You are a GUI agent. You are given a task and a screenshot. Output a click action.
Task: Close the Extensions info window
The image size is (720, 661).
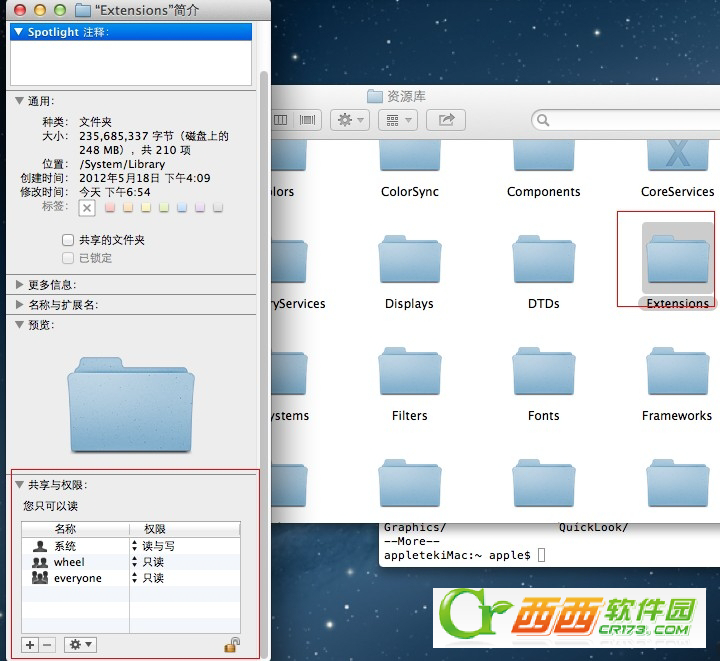[19, 10]
